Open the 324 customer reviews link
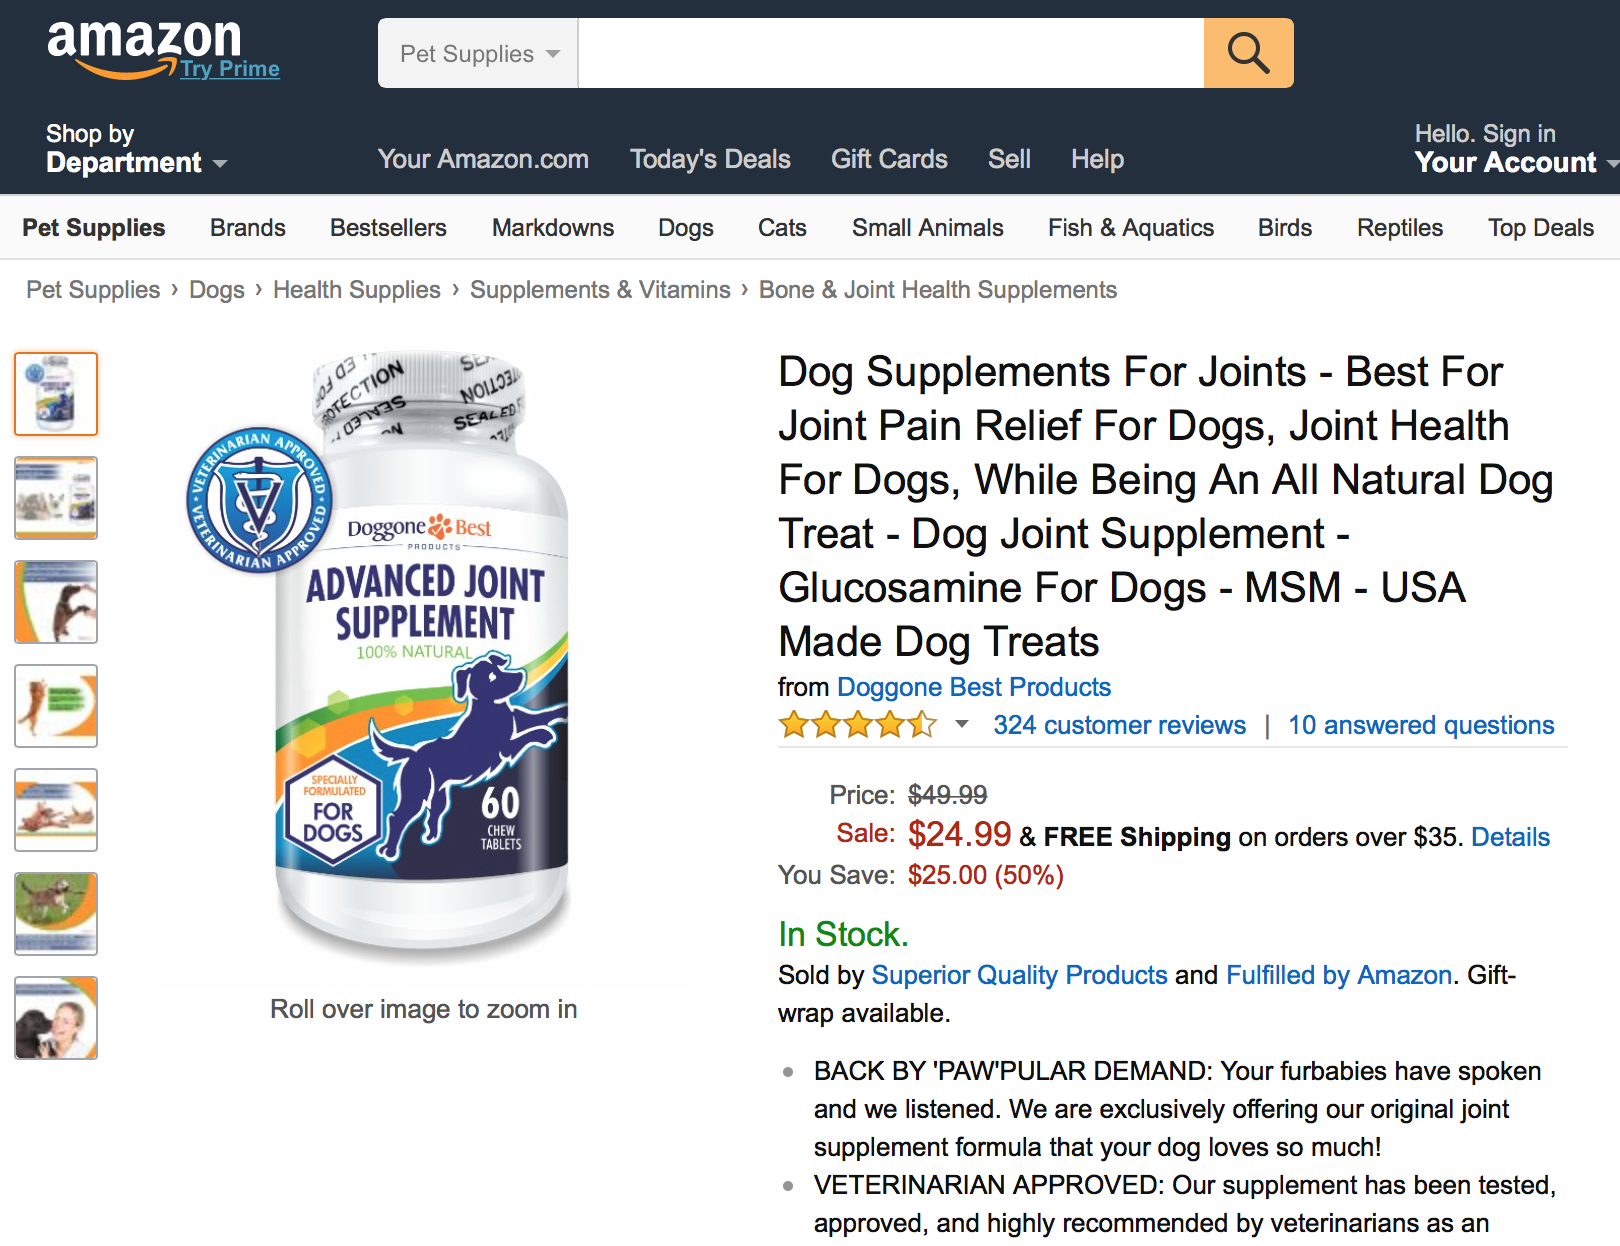Screen dimensions: 1620x1246 pos(1119,725)
